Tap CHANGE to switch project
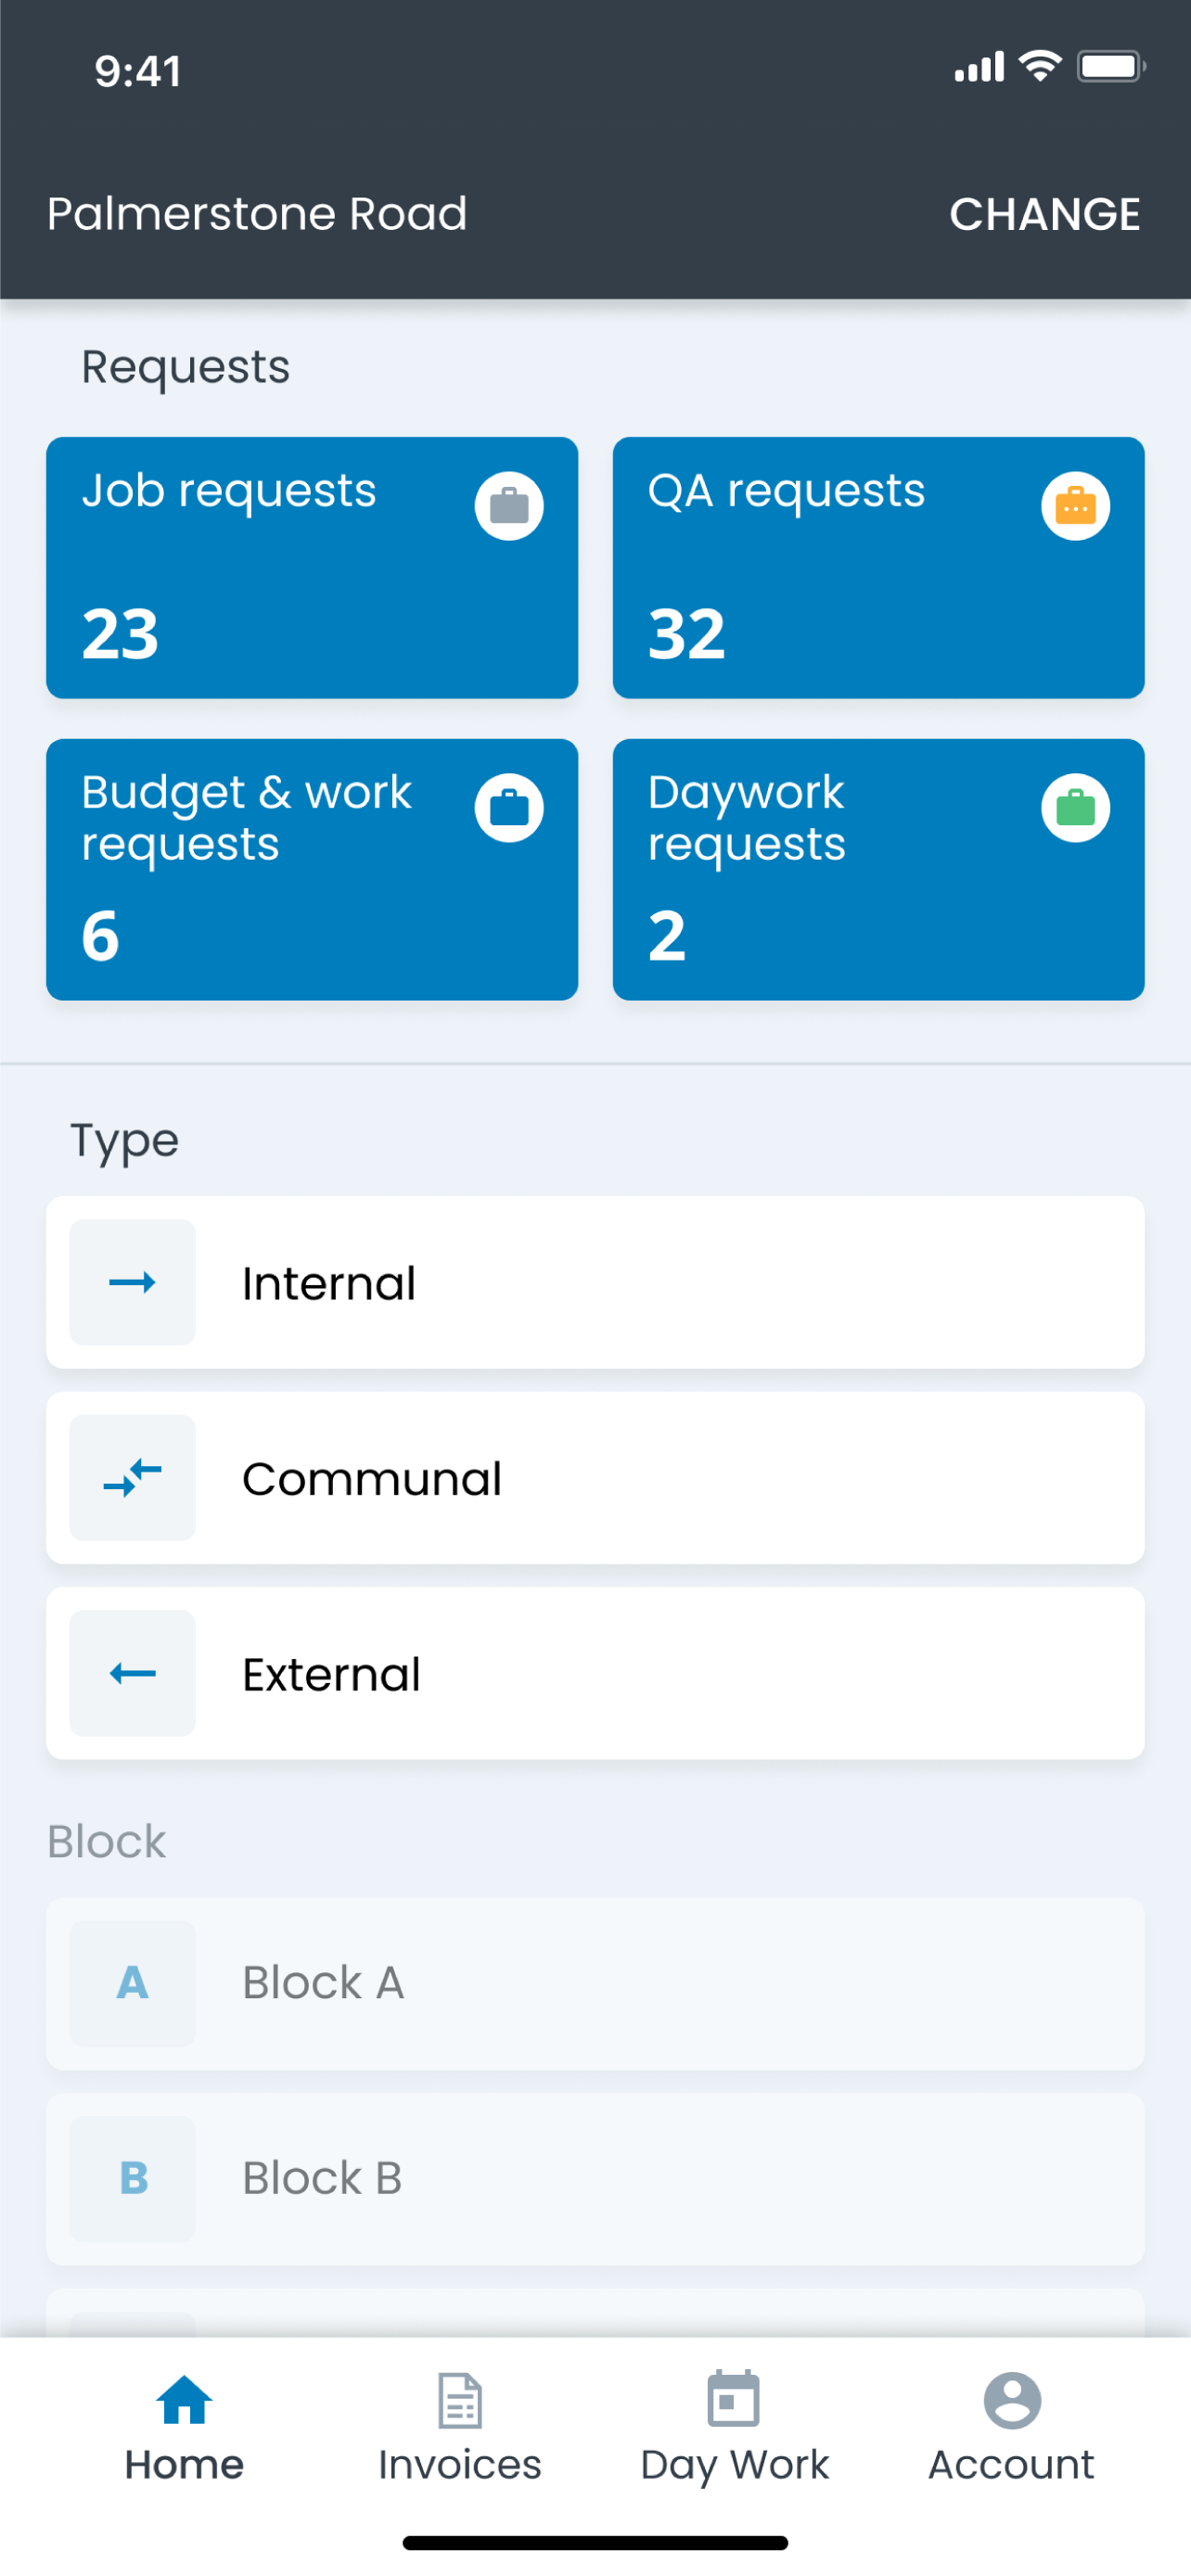This screenshot has width=1191, height=2576. point(1045,214)
